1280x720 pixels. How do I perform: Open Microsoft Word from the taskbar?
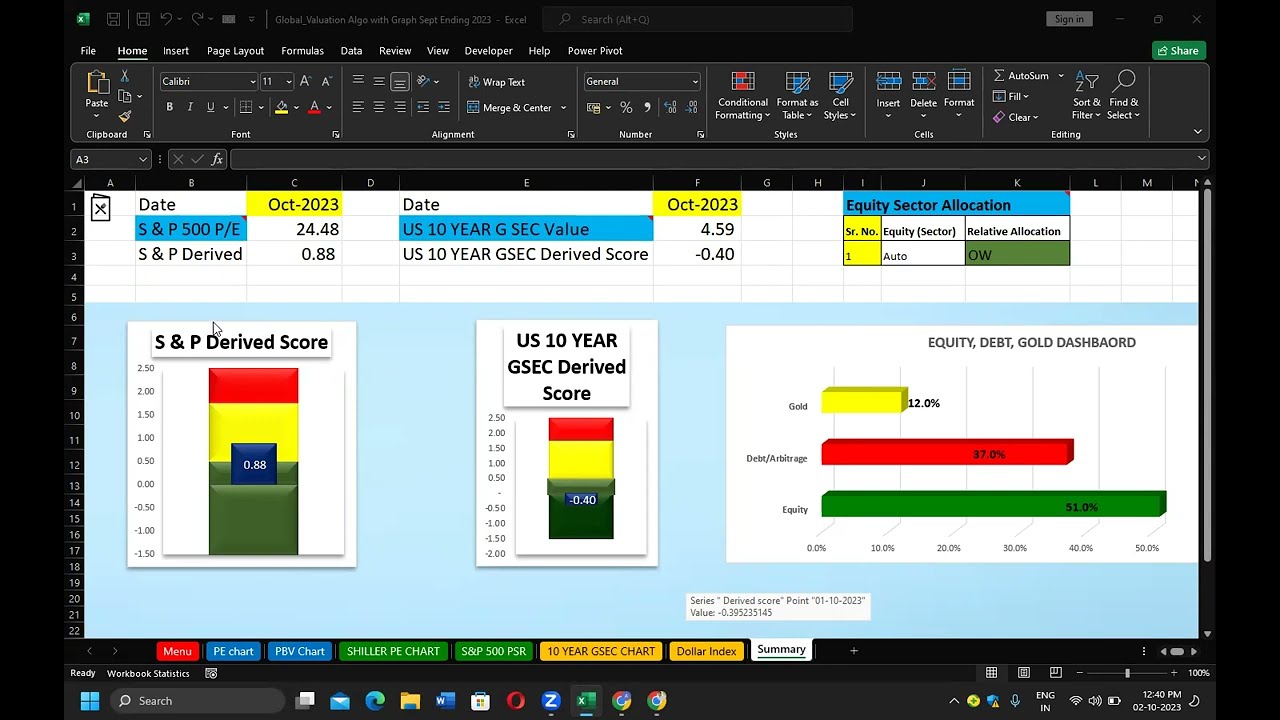pyautogui.click(x=445, y=701)
